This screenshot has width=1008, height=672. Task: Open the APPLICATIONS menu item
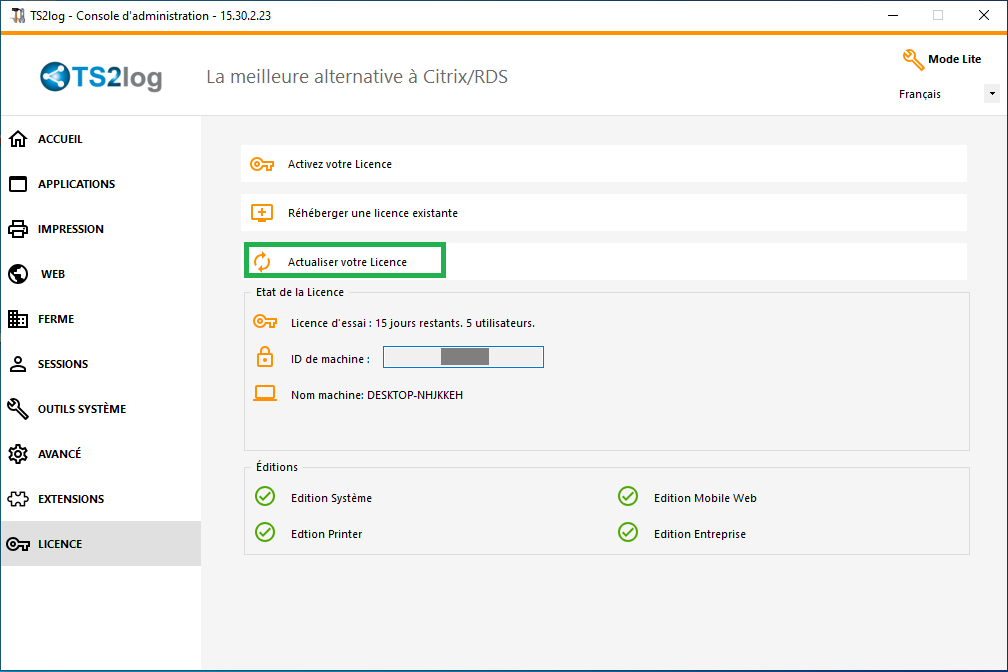(x=101, y=184)
